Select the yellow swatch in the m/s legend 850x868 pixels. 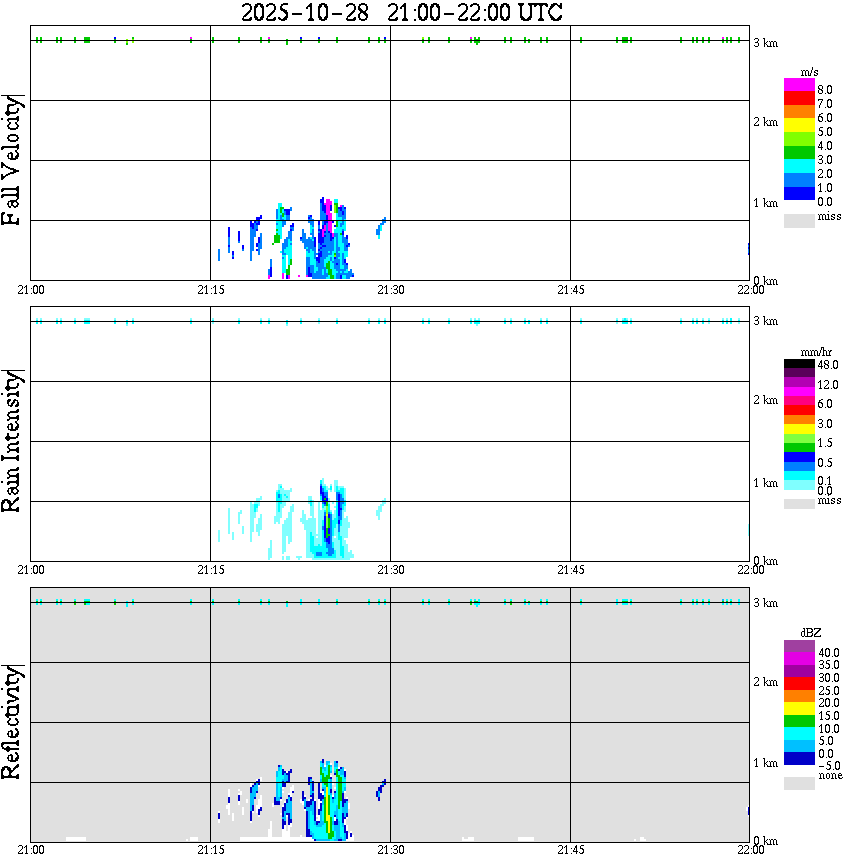point(799,125)
